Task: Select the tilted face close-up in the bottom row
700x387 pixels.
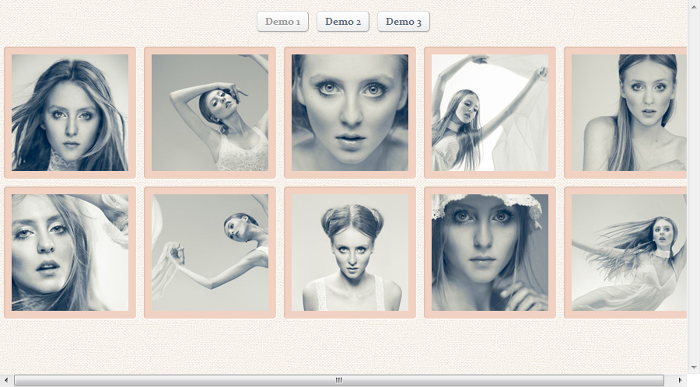Action: (x=70, y=253)
